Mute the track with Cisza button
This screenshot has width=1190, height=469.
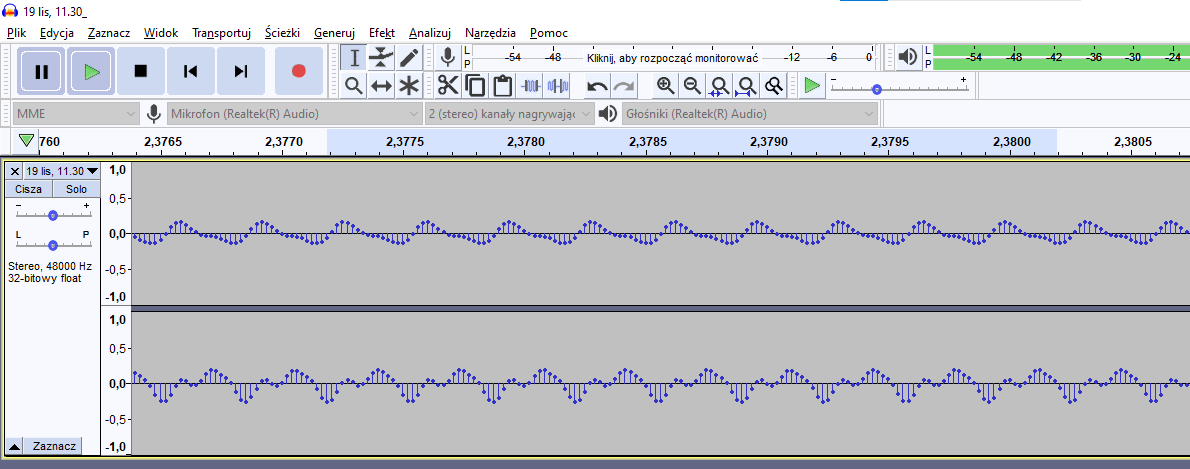click(x=29, y=189)
